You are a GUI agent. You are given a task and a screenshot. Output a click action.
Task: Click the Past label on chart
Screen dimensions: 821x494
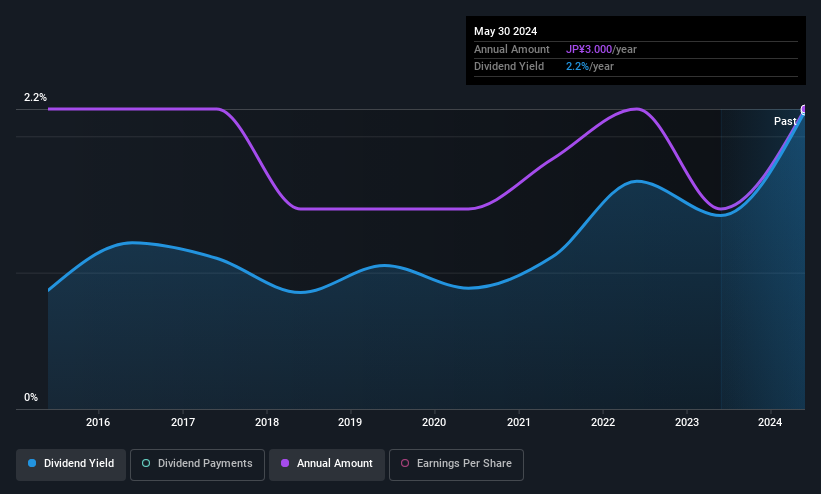point(785,122)
